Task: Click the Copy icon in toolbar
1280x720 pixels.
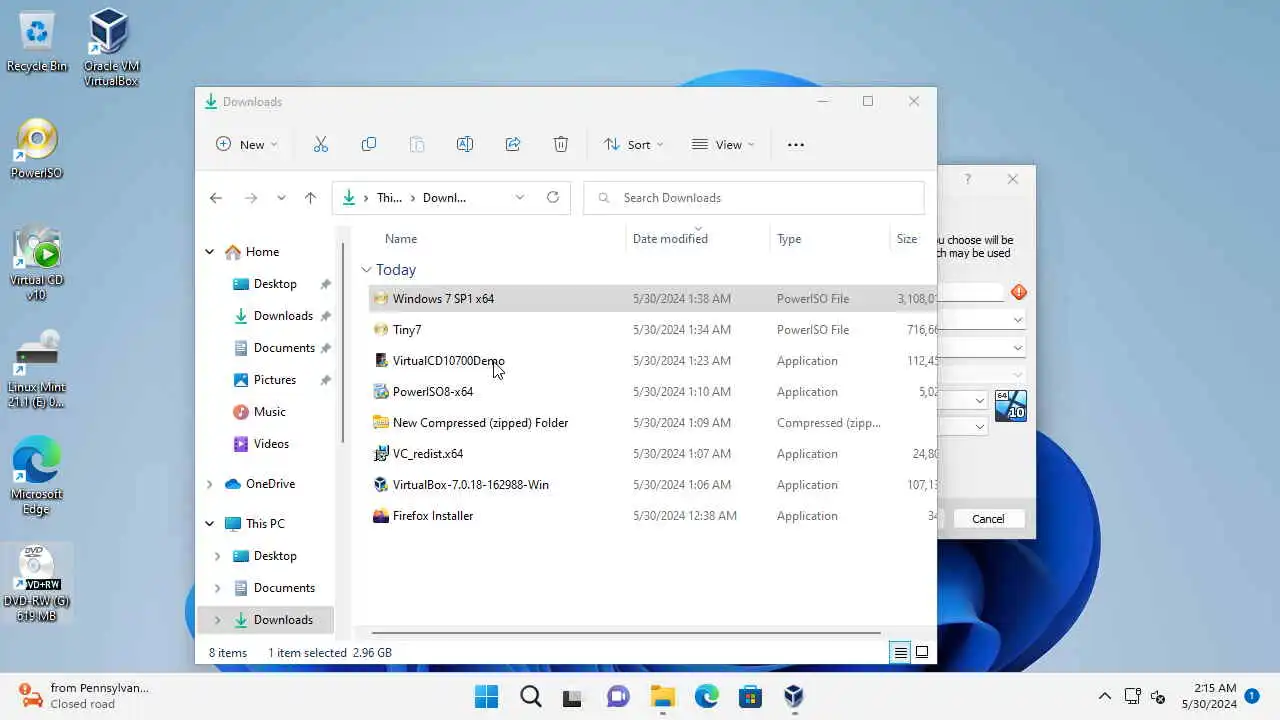Action: pyautogui.click(x=369, y=145)
